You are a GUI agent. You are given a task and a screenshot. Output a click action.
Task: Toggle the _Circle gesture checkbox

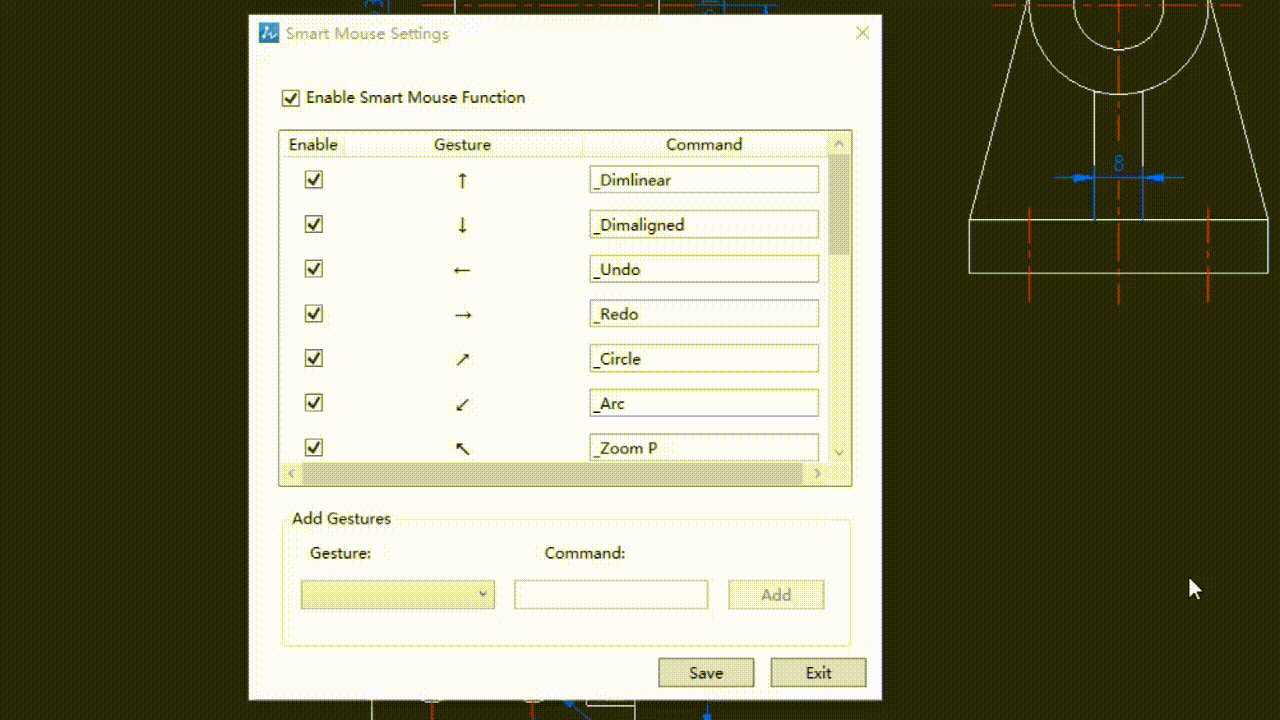314,358
